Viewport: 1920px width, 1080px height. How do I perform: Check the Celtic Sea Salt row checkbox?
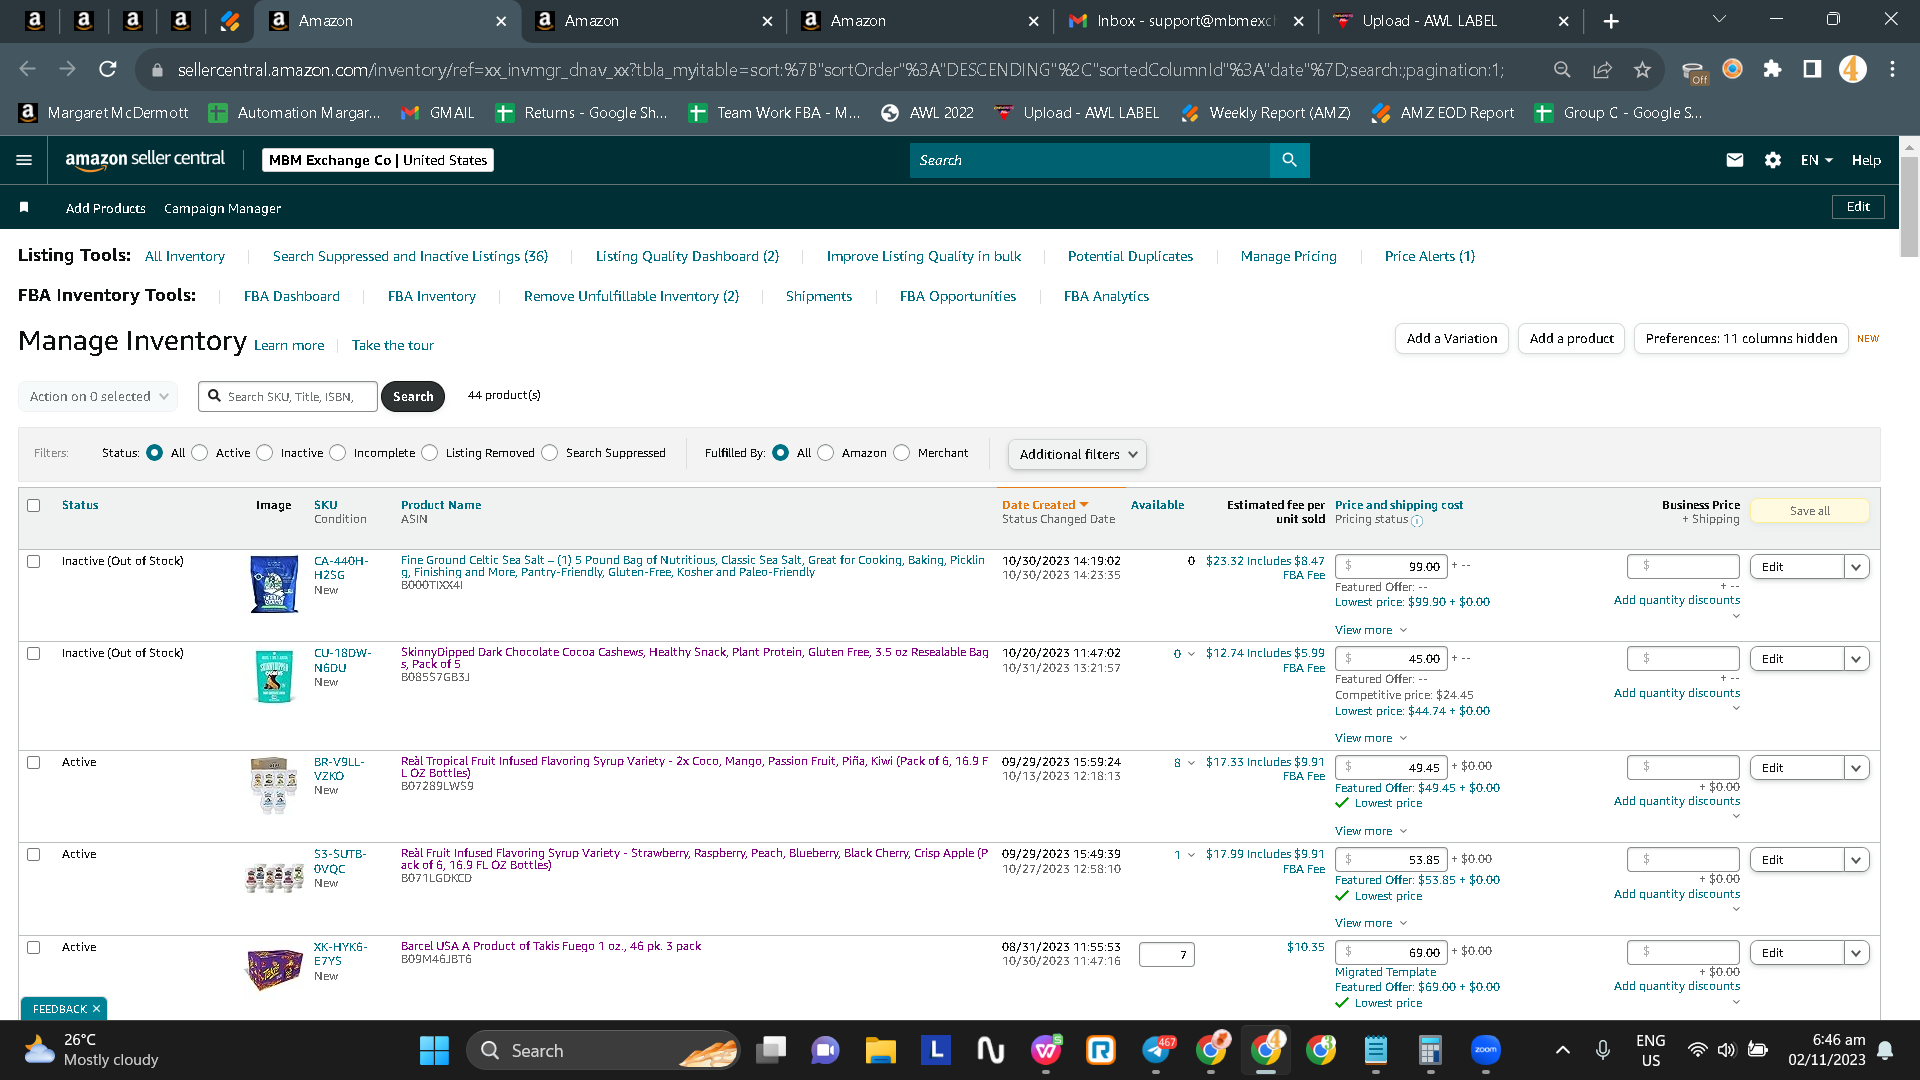tap(34, 562)
